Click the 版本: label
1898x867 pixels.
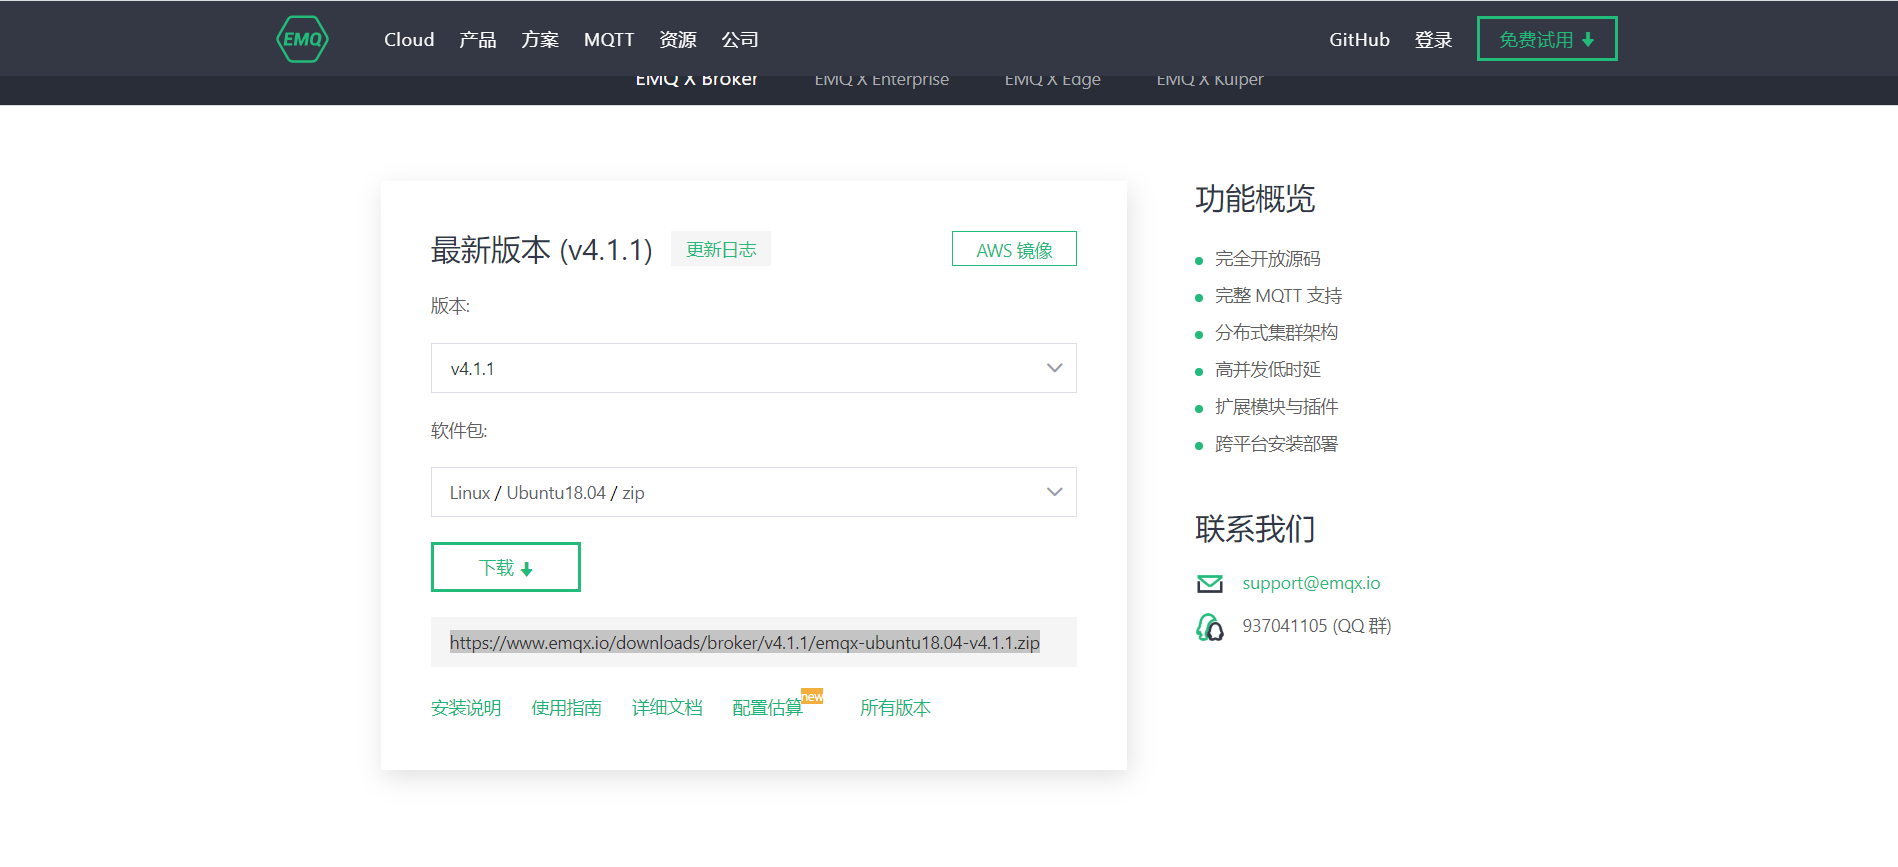(x=451, y=306)
